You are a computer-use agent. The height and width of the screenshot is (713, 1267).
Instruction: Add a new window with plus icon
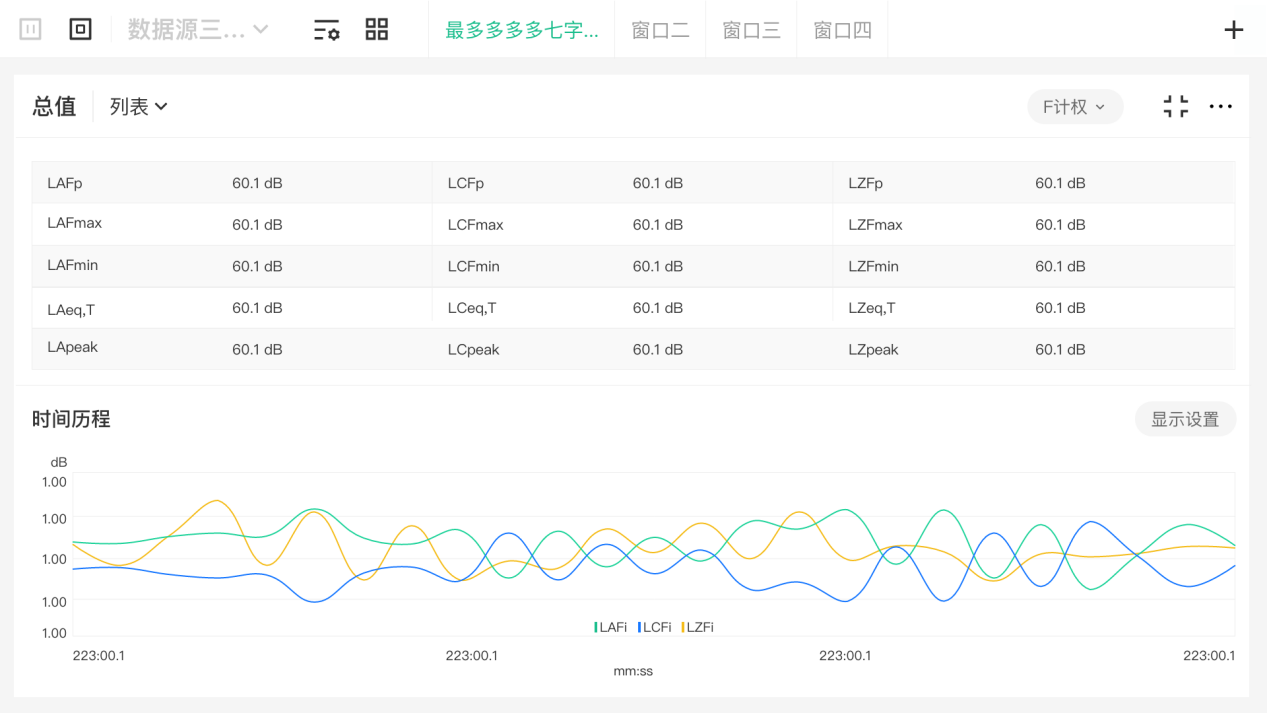click(1233, 30)
